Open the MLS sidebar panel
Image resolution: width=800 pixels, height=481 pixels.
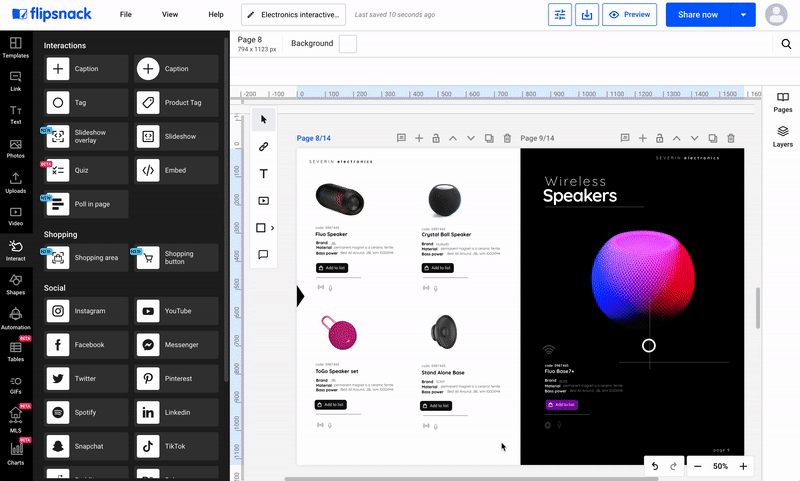16,420
